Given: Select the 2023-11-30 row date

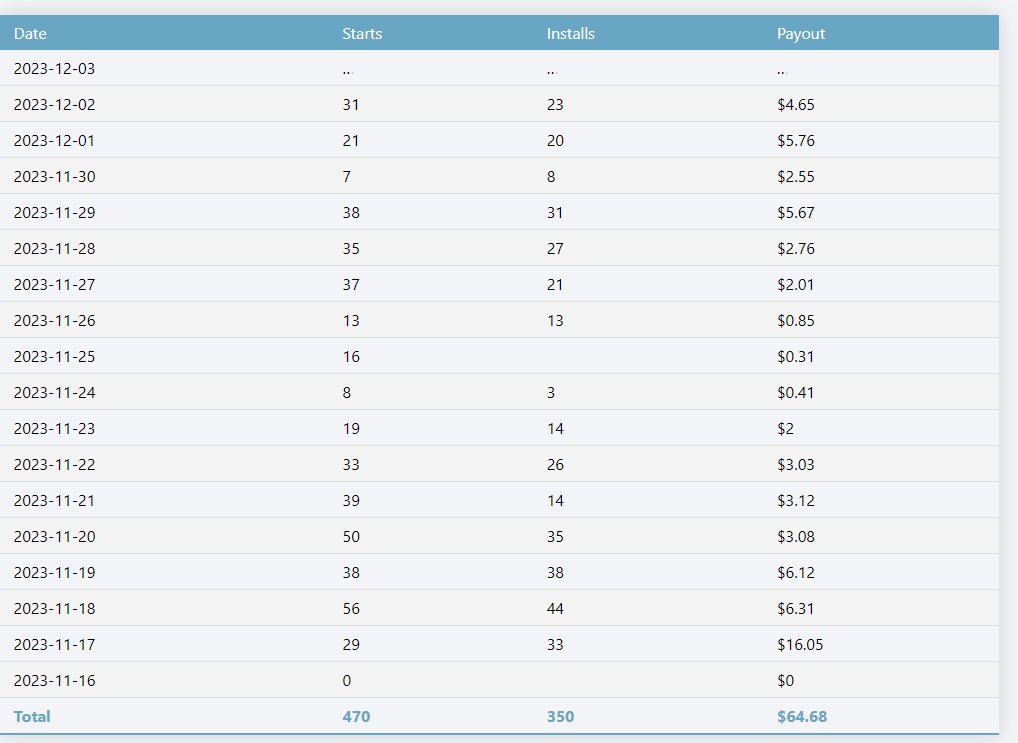Looking at the screenshot, I should point(55,177).
